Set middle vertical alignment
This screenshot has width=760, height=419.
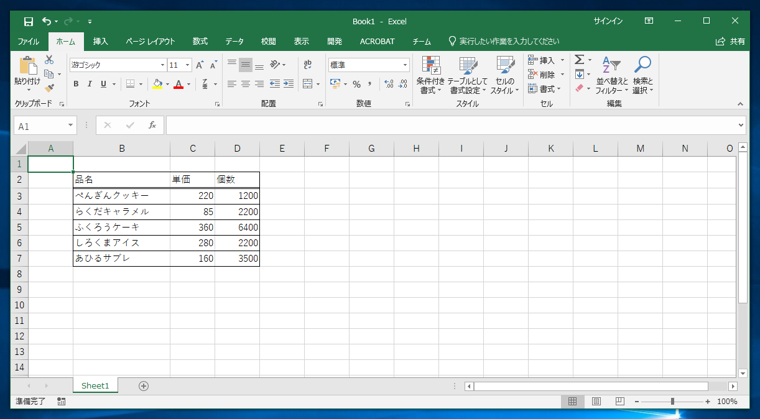[246, 64]
